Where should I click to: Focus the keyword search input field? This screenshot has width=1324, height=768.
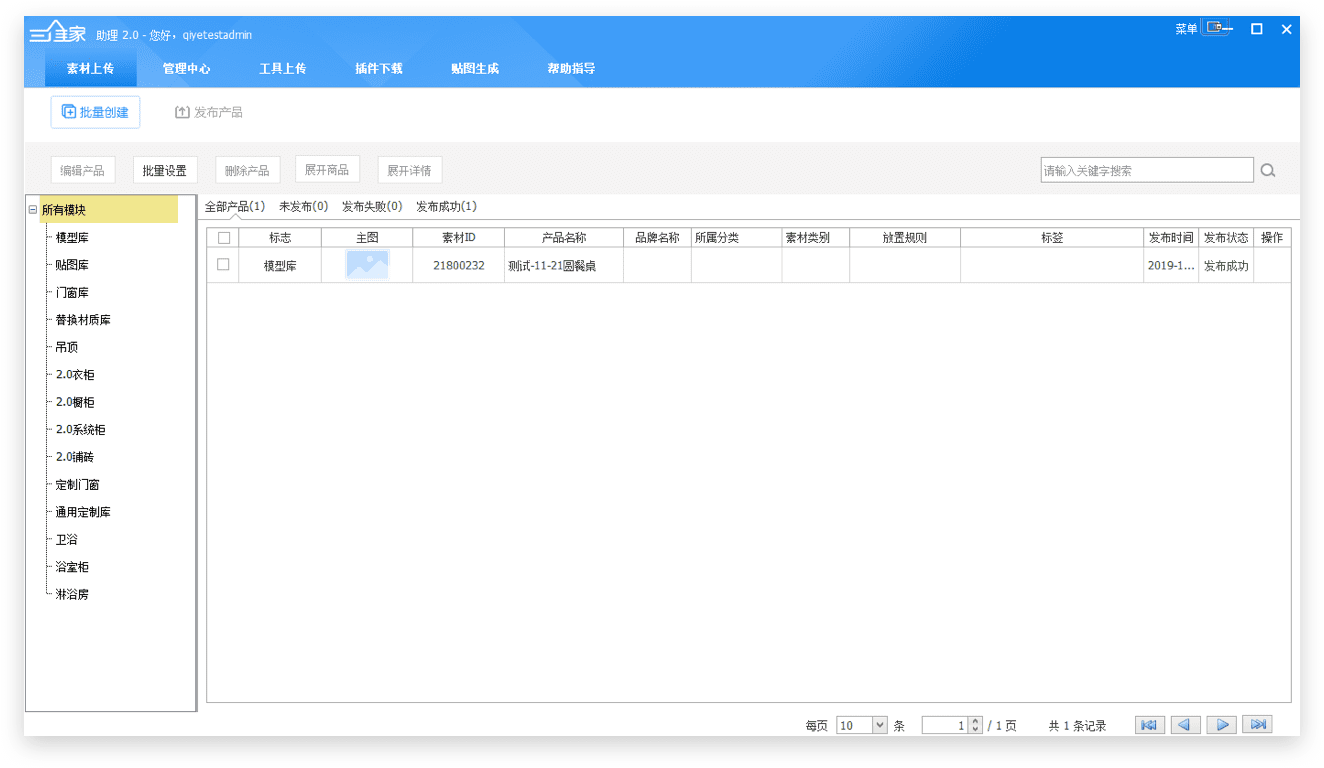1147,170
